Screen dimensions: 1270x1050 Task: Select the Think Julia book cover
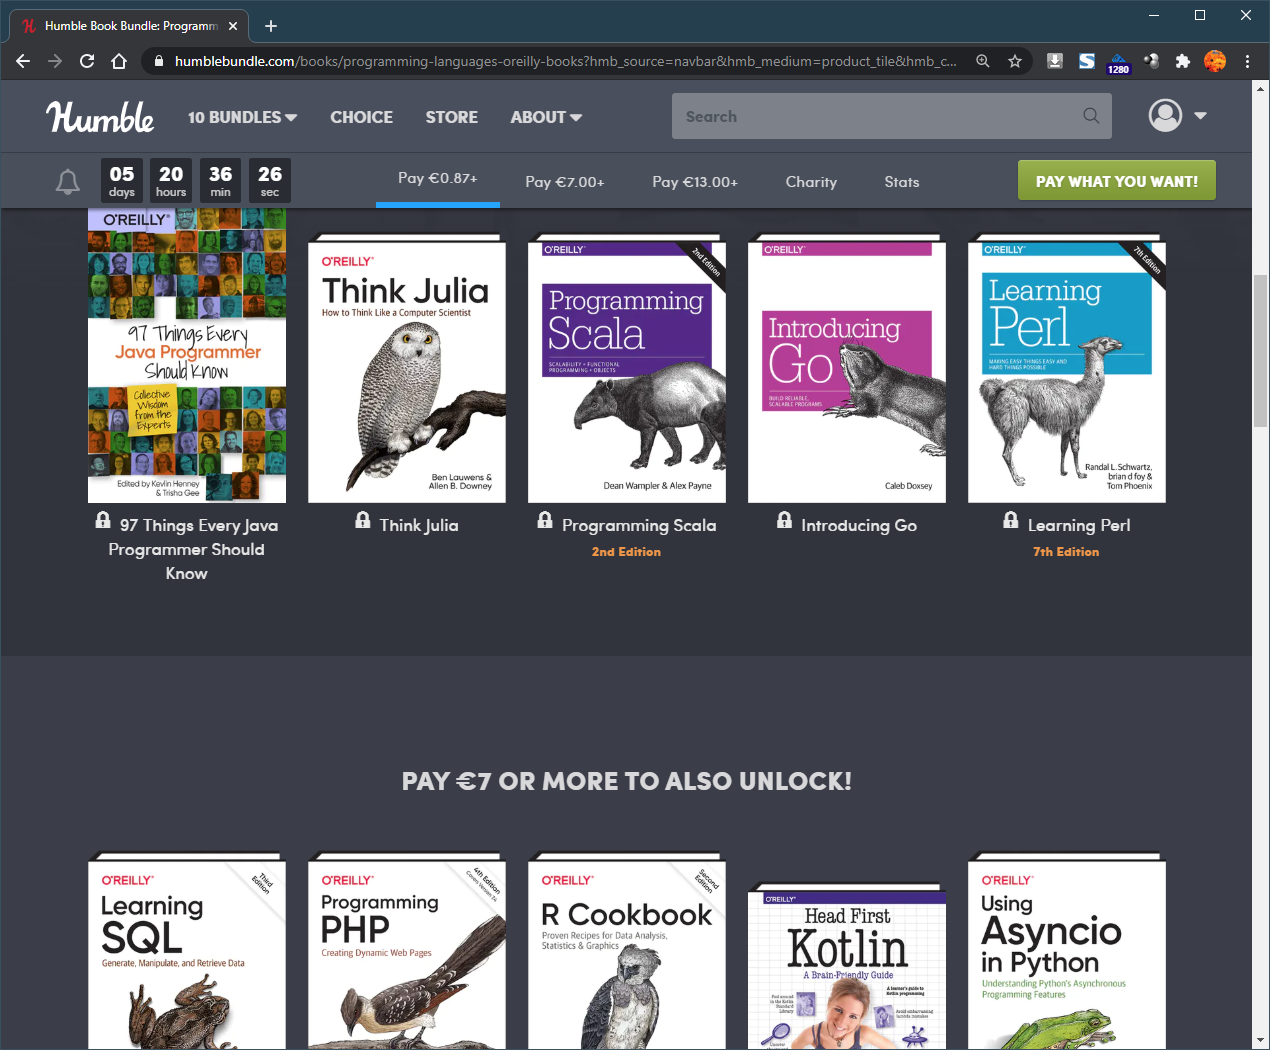(x=407, y=369)
